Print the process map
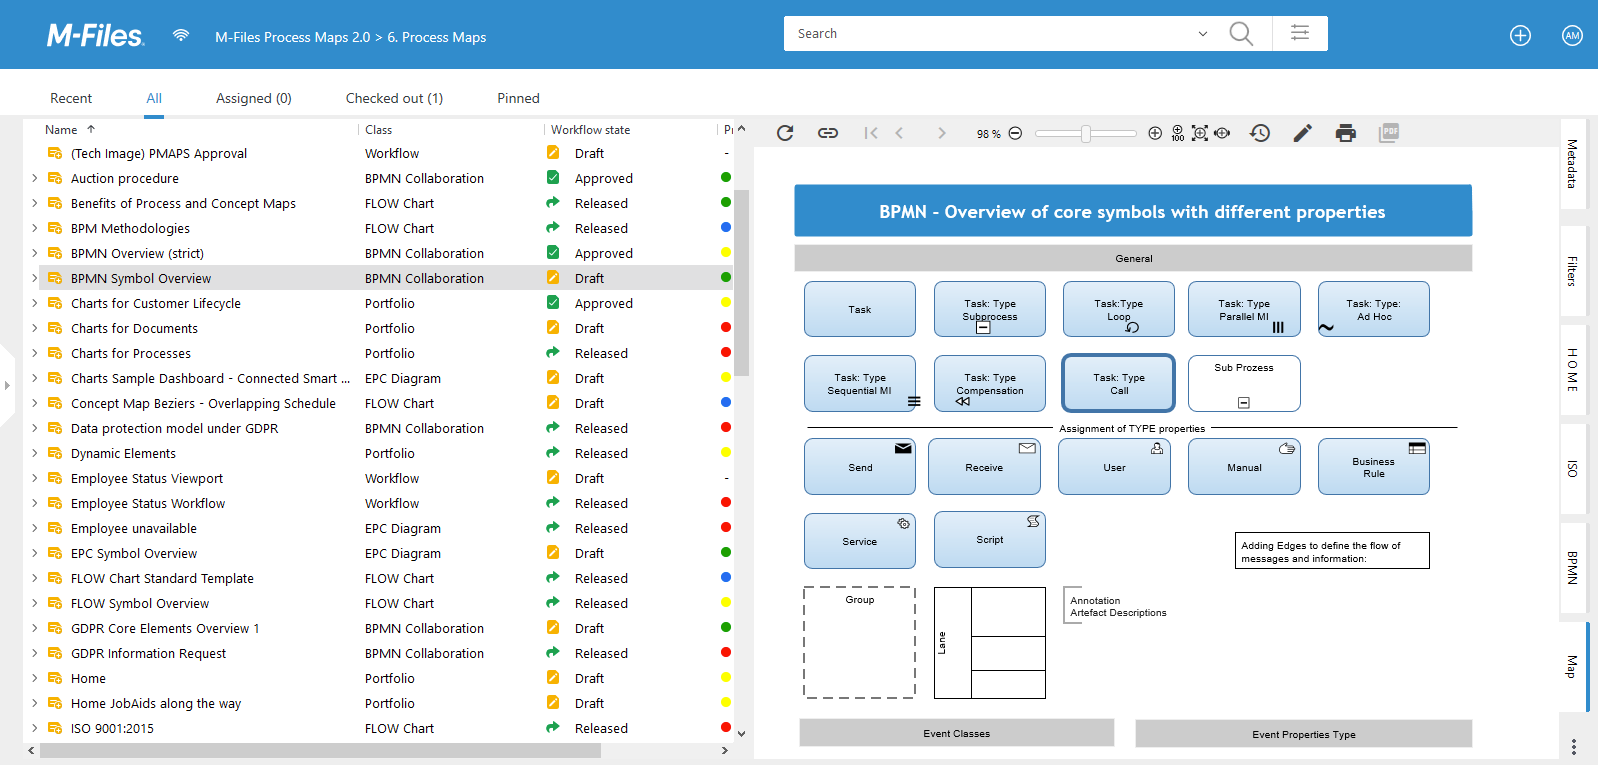The height and width of the screenshot is (765, 1598). tap(1346, 133)
